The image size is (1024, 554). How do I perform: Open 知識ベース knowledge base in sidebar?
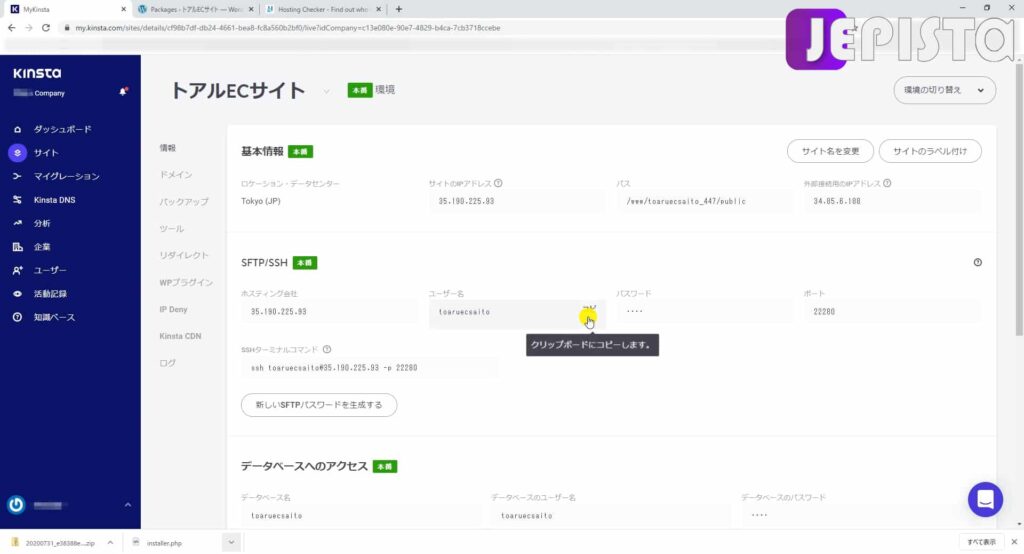tap(54, 318)
